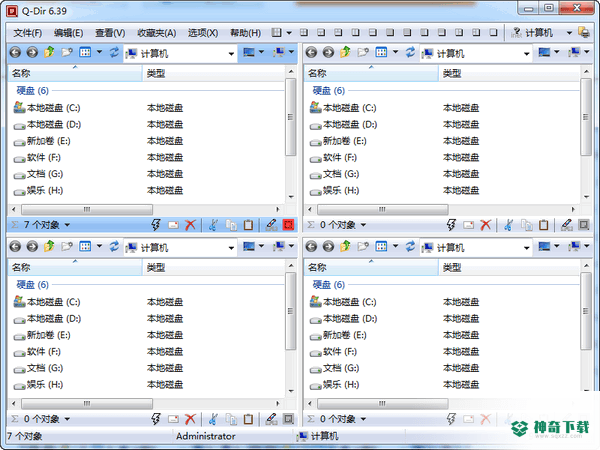Sort by 名称 column in top-left pane
Screen dimensions: 600x450
tap(75, 73)
